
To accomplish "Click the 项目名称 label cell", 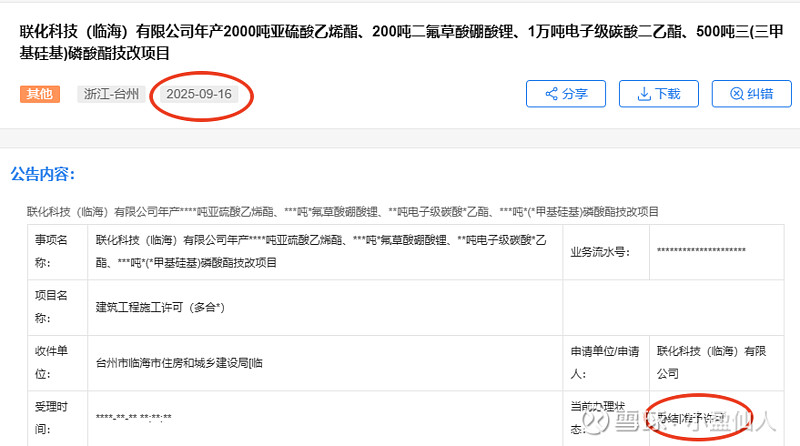I will coord(58,307).
